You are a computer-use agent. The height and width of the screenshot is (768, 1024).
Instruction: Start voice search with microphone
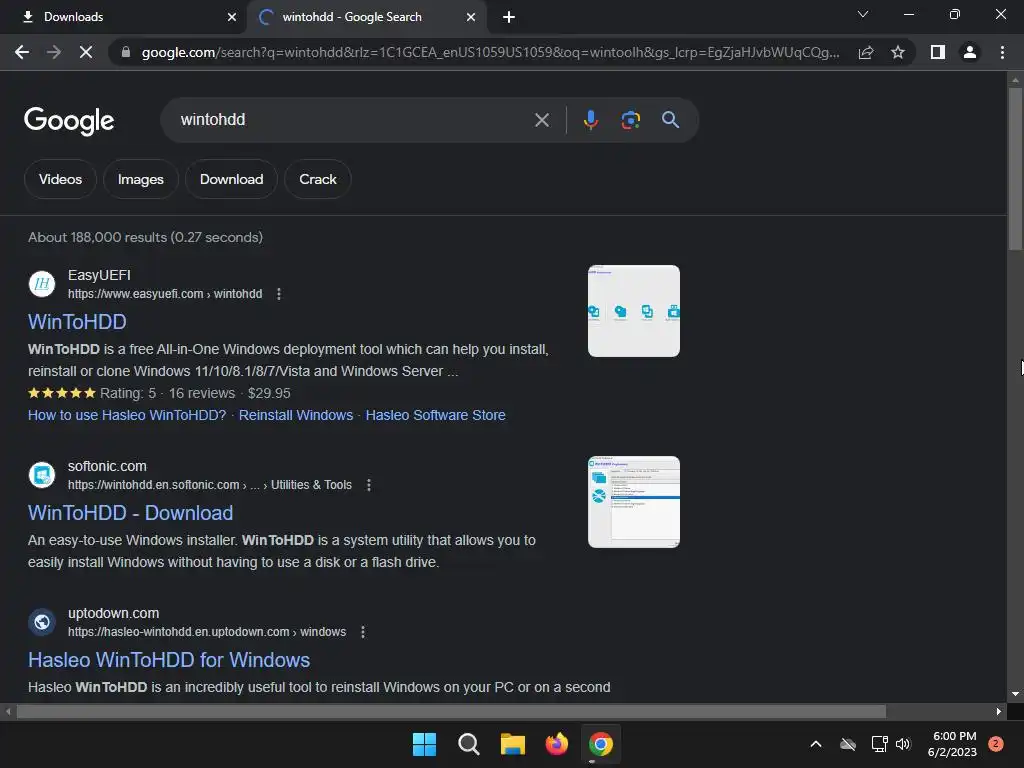coord(591,120)
